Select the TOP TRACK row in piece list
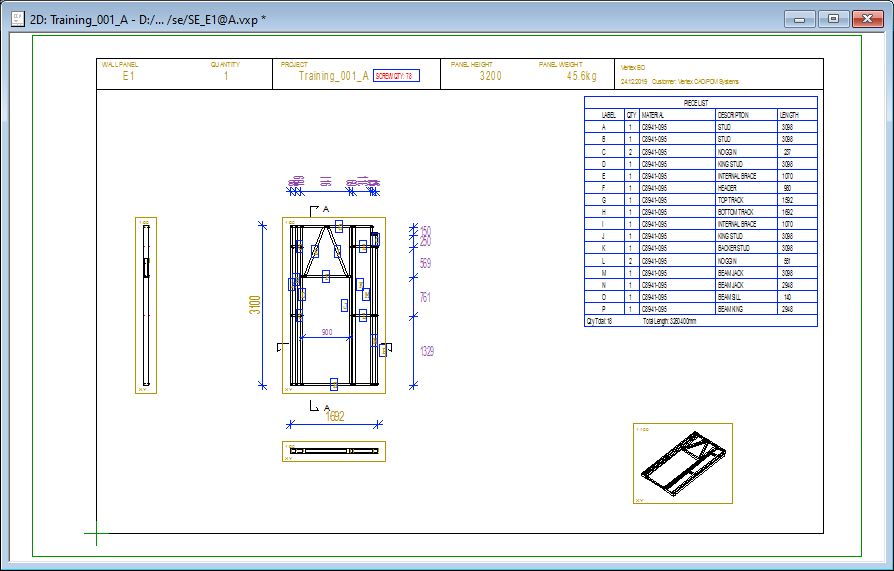The height and width of the screenshot is (571, 894). point(730,200)
